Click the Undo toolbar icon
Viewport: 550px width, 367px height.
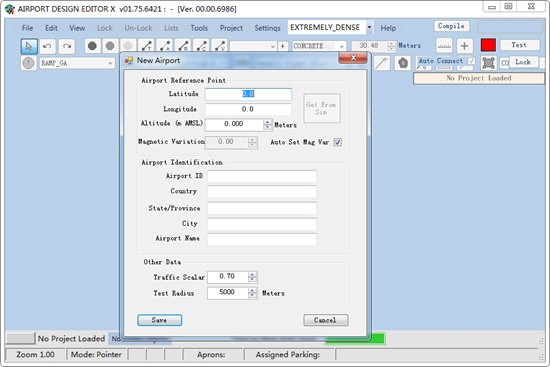pos(47,46)
